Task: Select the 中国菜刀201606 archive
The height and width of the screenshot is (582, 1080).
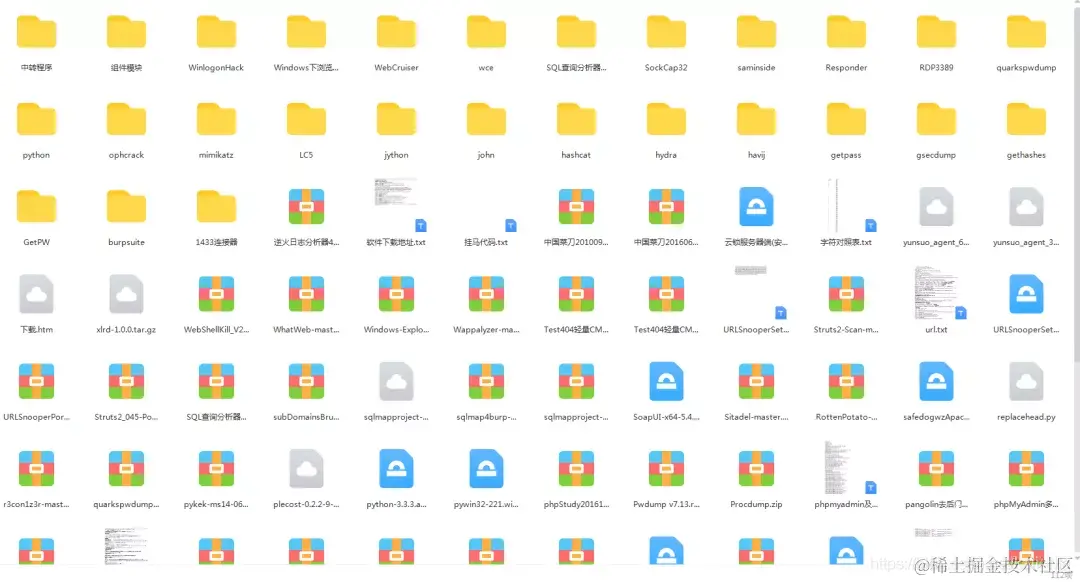Action: [x=666, y=207]
